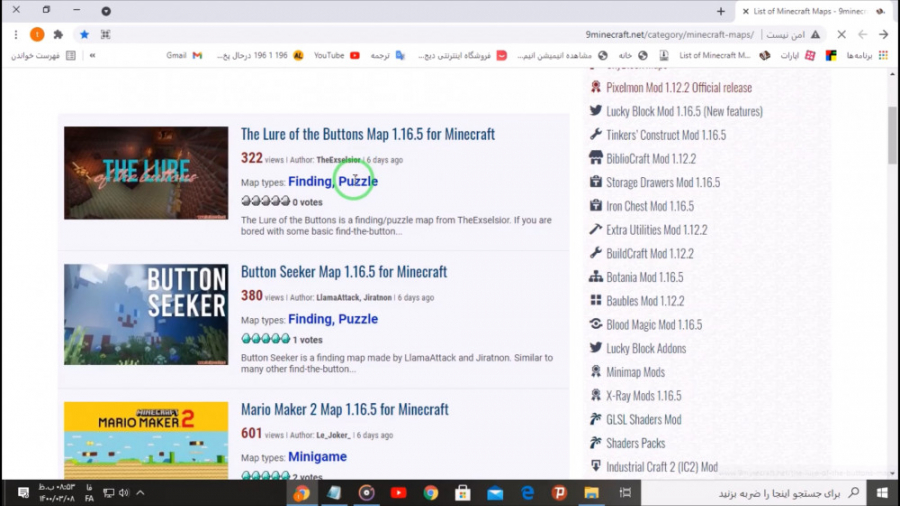Open the Apps grid bookmark icon
900x506 pixels.
883,55
